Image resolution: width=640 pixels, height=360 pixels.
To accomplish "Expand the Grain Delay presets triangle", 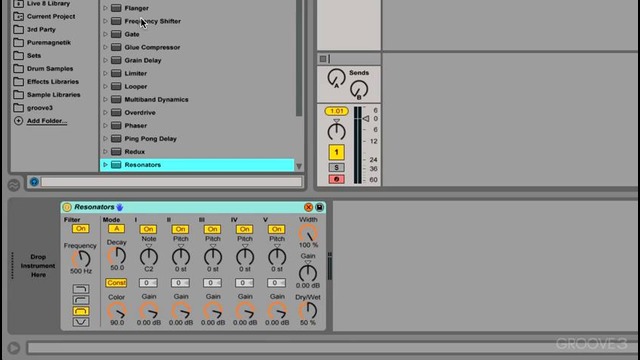I will click(x=105, y=60).
